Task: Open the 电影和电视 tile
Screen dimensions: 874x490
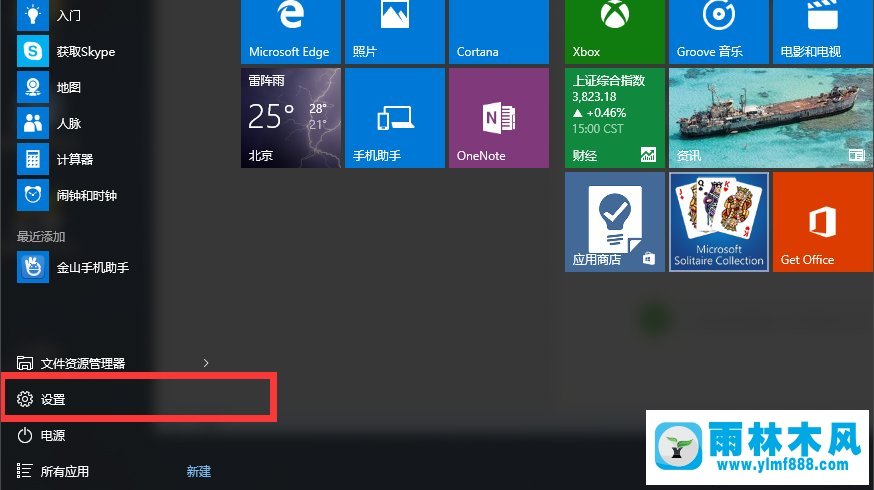Action: click(823, 32)
